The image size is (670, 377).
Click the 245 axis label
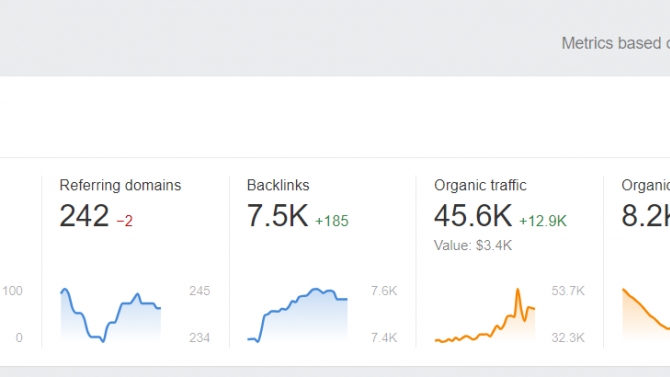pyautogui.click(x=200, y=291)
